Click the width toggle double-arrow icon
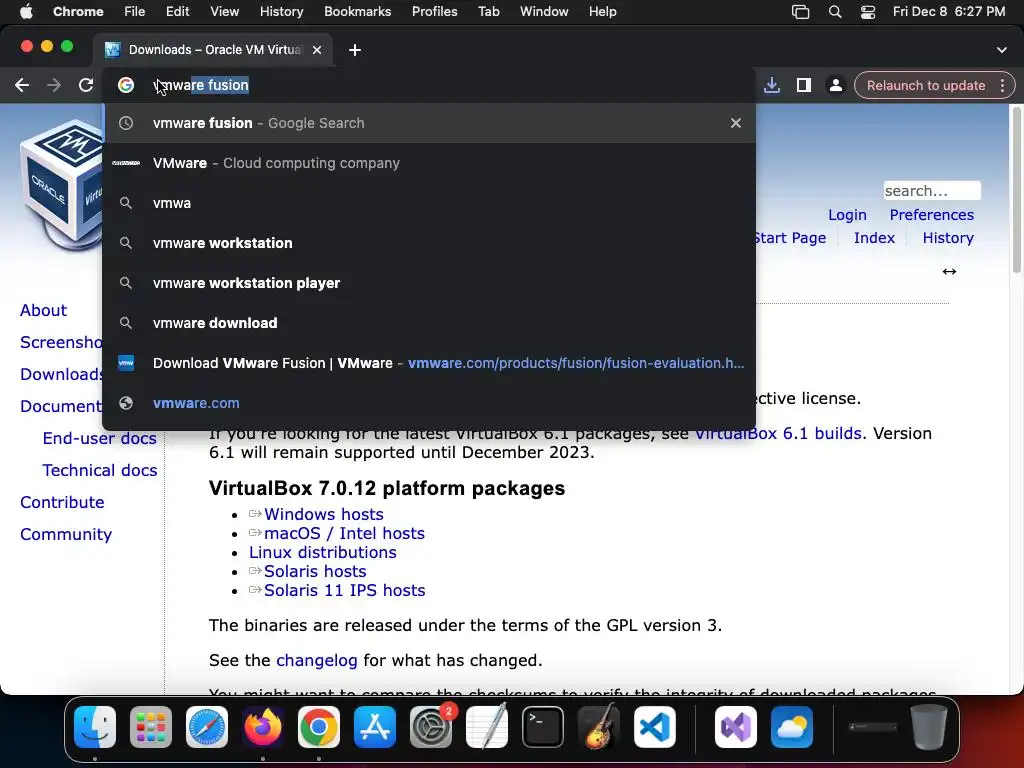Image resolution: width=1024 pixels, height=768 pixels. coord(949,271)
